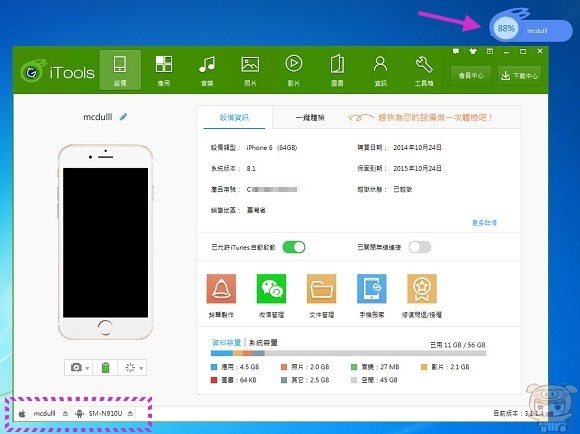Open the Member Center button
Image resolution: width=580 pixels, height=434 pixels.
[471, 75]
